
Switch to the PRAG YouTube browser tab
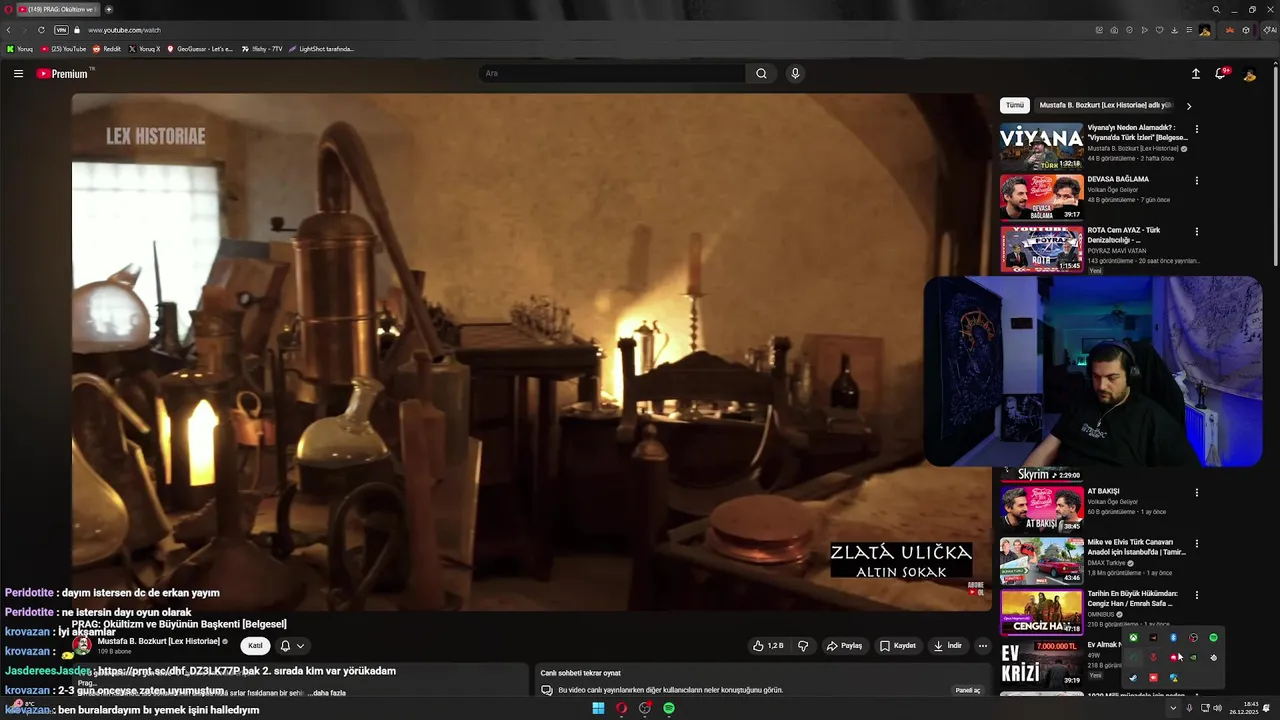click(56, 9)
